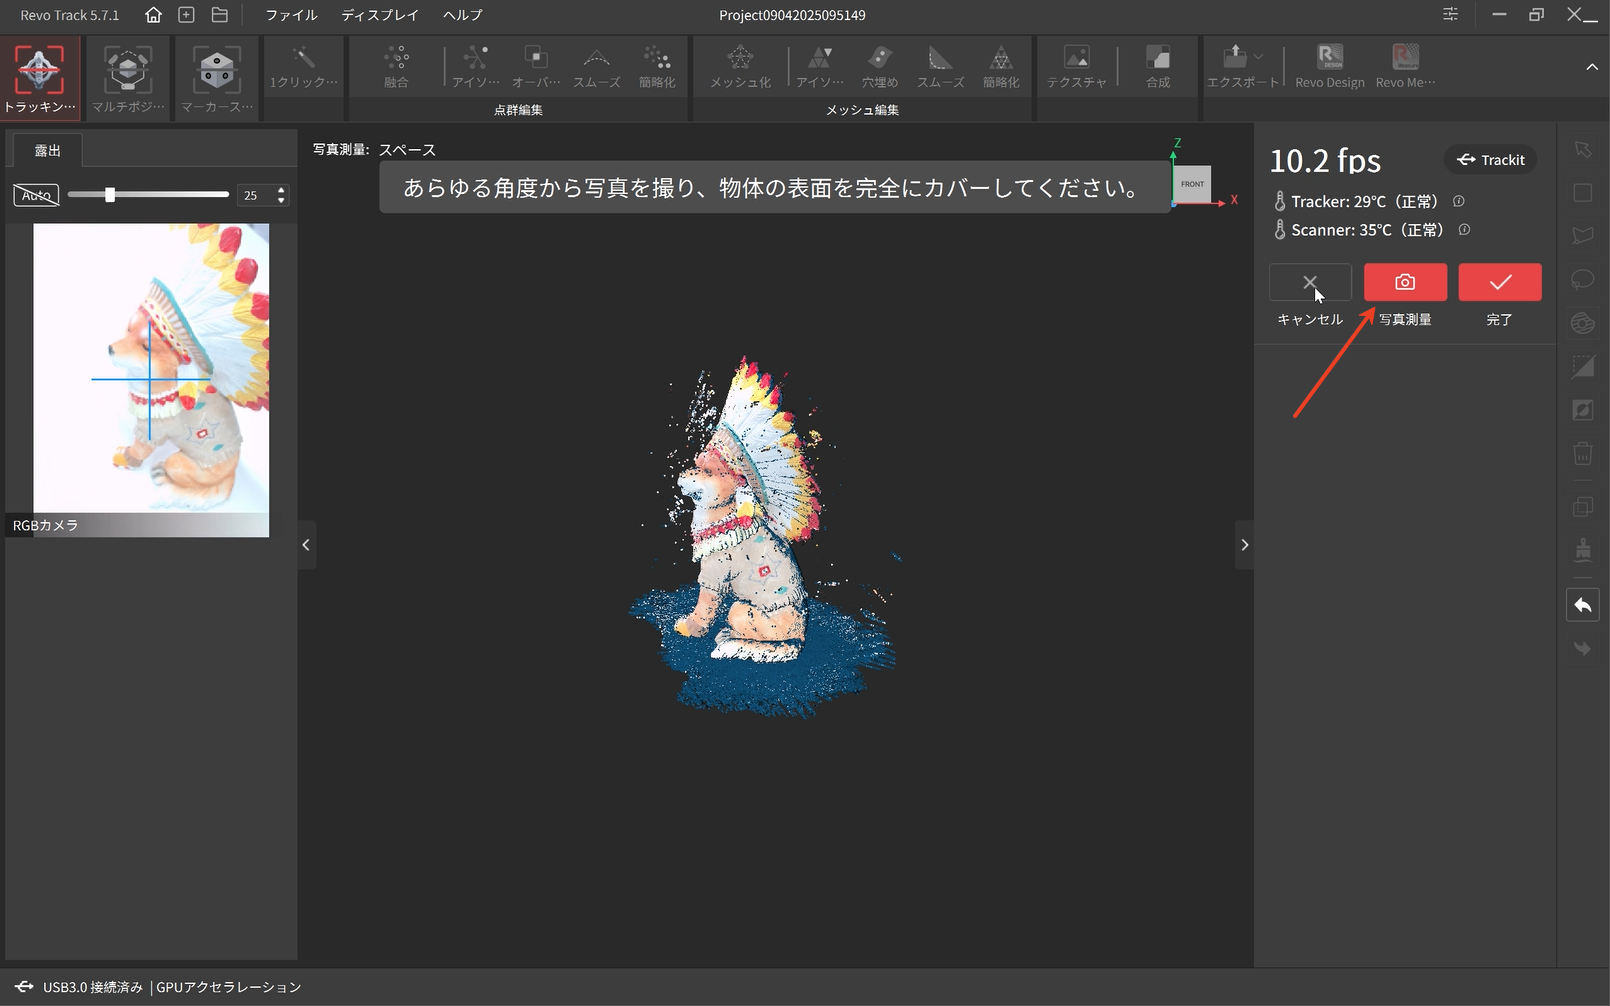Click the undo arrow in right toolbar
Viewport: 1610px width, 1006px height.
point(1582,606)
